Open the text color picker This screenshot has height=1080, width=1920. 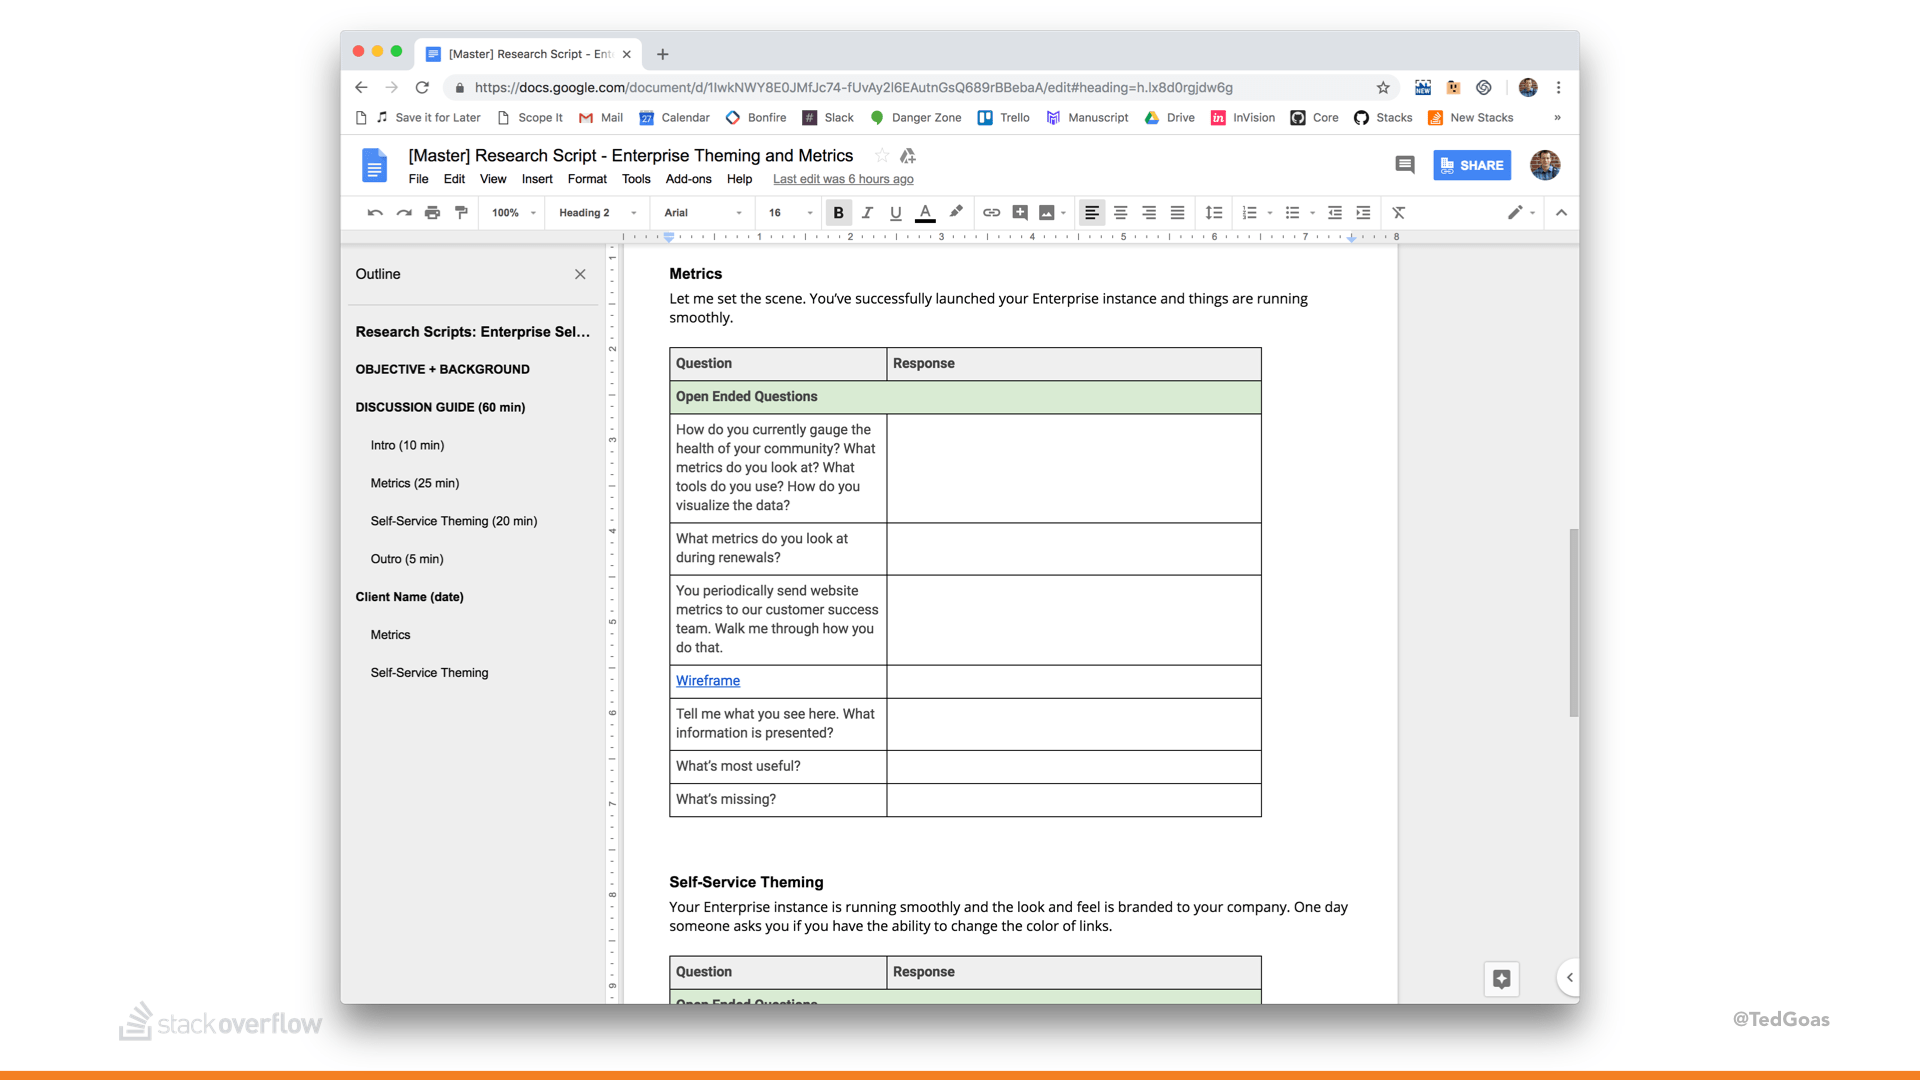[925, 213]
